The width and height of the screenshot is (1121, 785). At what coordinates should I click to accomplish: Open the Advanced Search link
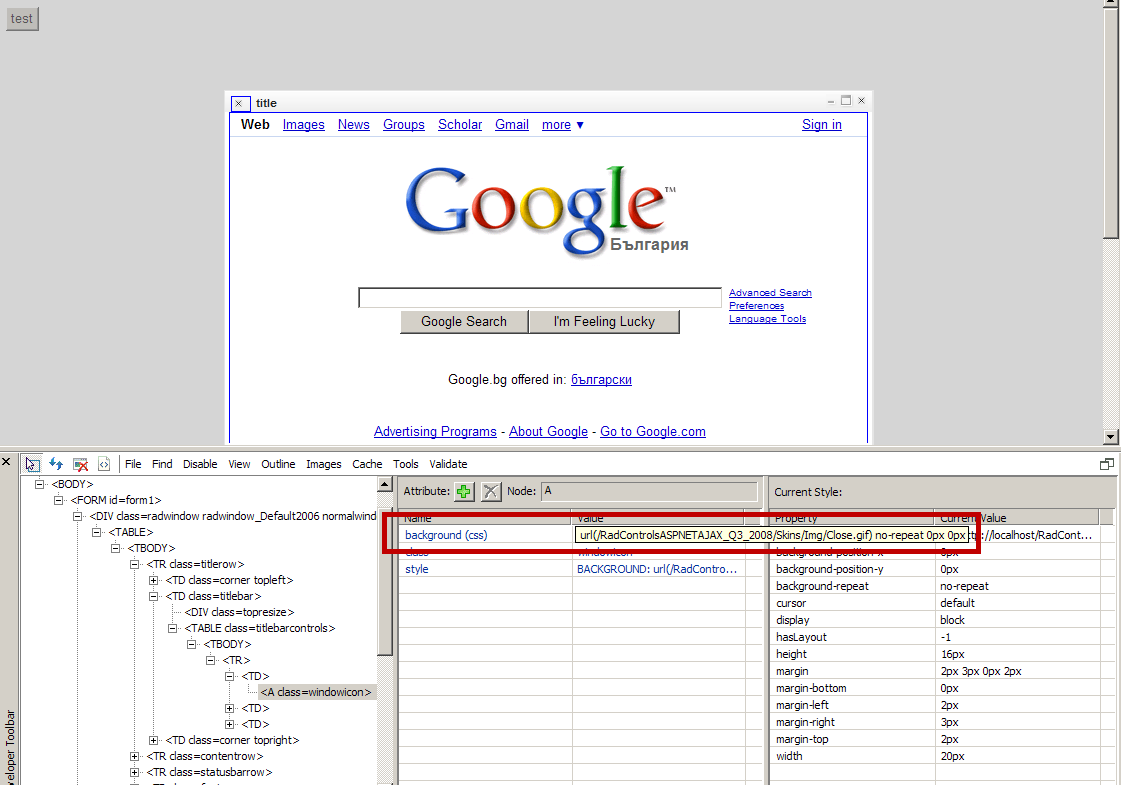(x=770, y=292)
